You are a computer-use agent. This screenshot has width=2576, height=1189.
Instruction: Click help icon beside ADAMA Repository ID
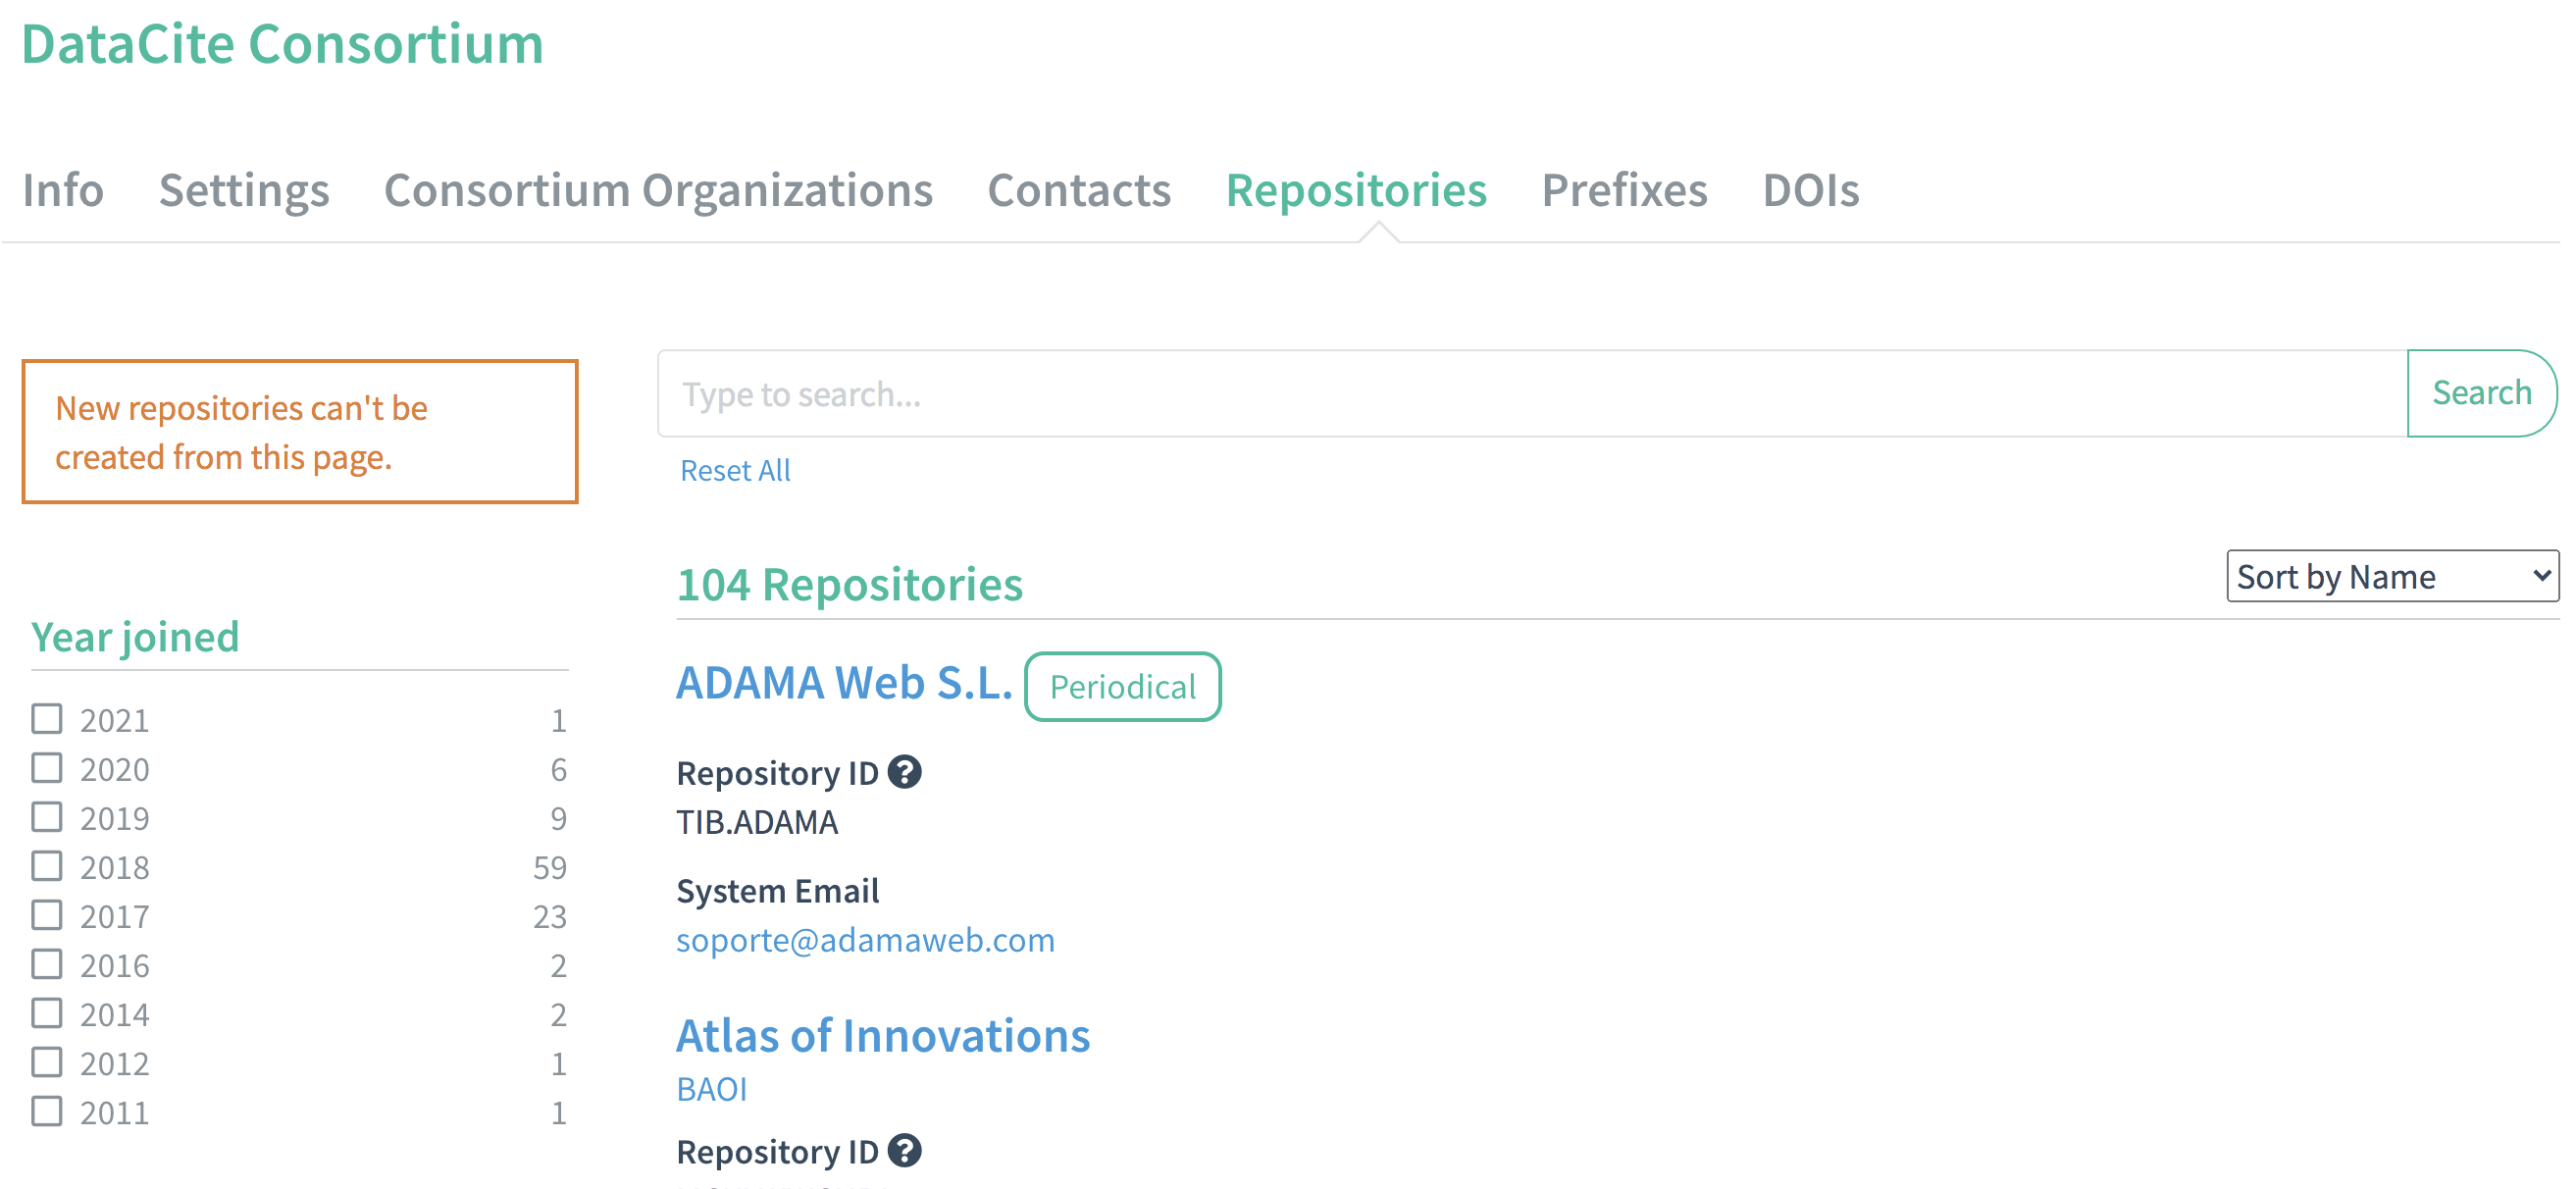(904, 772)
